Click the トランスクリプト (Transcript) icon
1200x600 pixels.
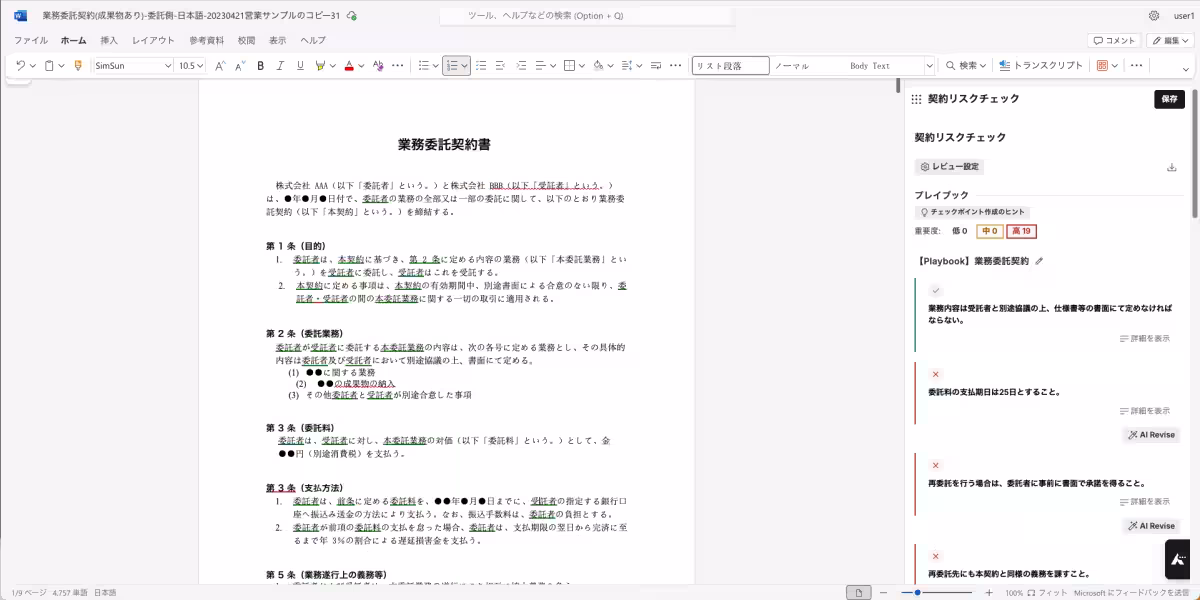[1005, 64]
